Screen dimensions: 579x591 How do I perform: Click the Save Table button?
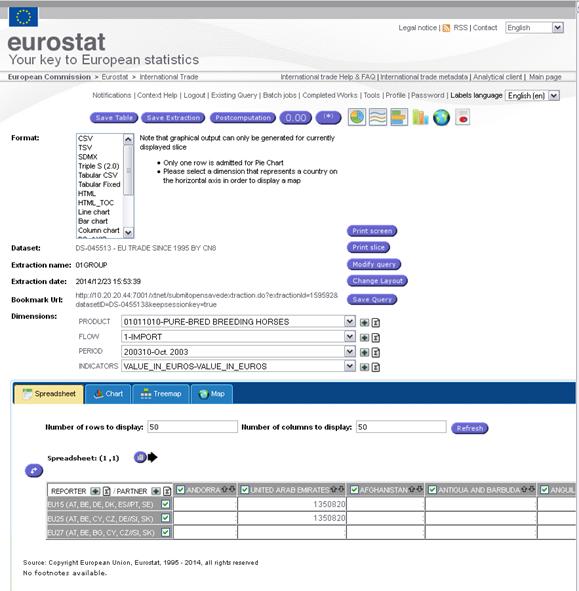click(x=114, y=118)
